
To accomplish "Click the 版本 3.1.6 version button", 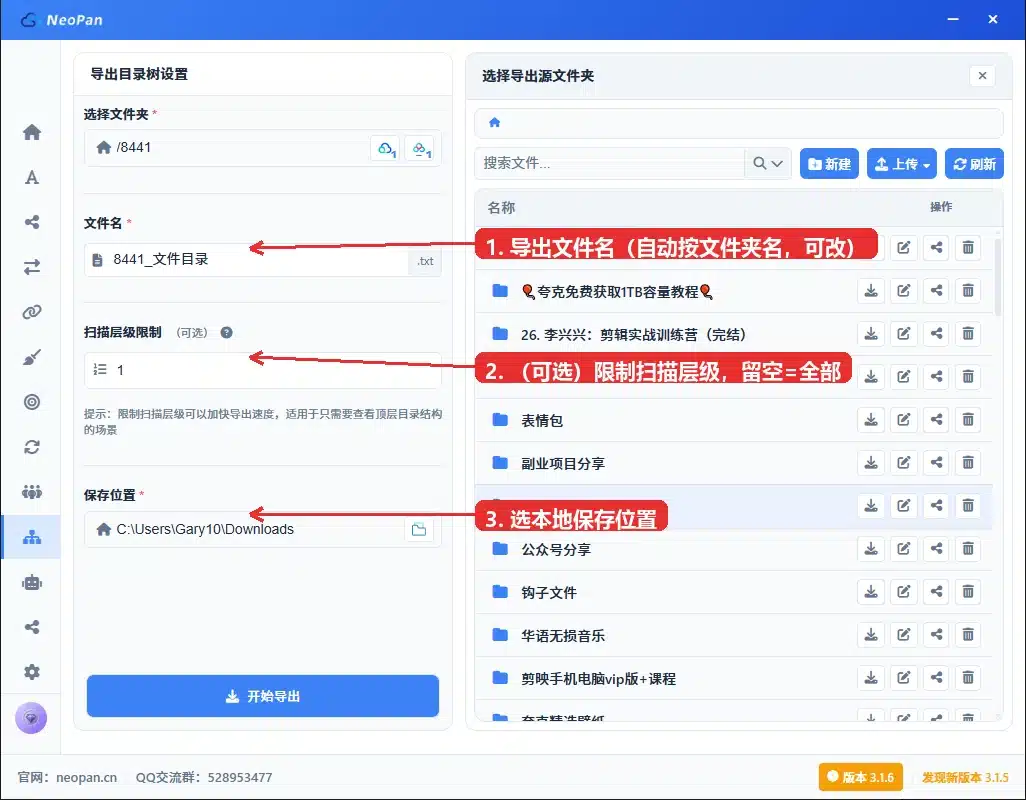I will (860, 777).
